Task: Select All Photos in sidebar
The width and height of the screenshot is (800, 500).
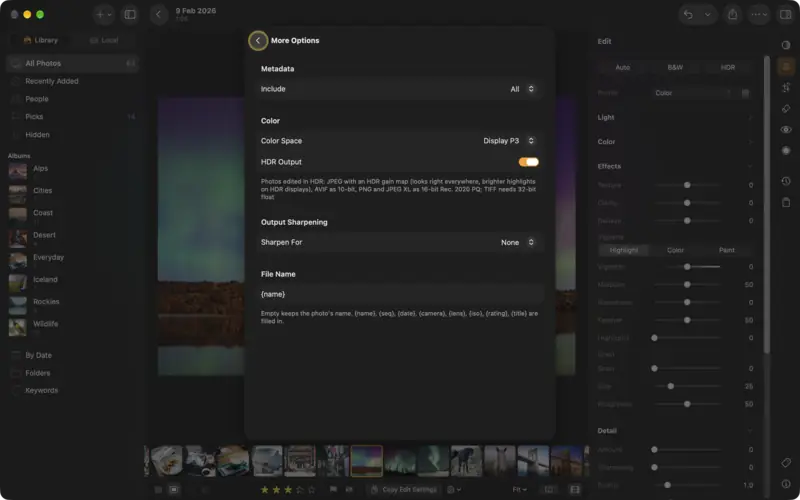Action: [x=72, y=63]
